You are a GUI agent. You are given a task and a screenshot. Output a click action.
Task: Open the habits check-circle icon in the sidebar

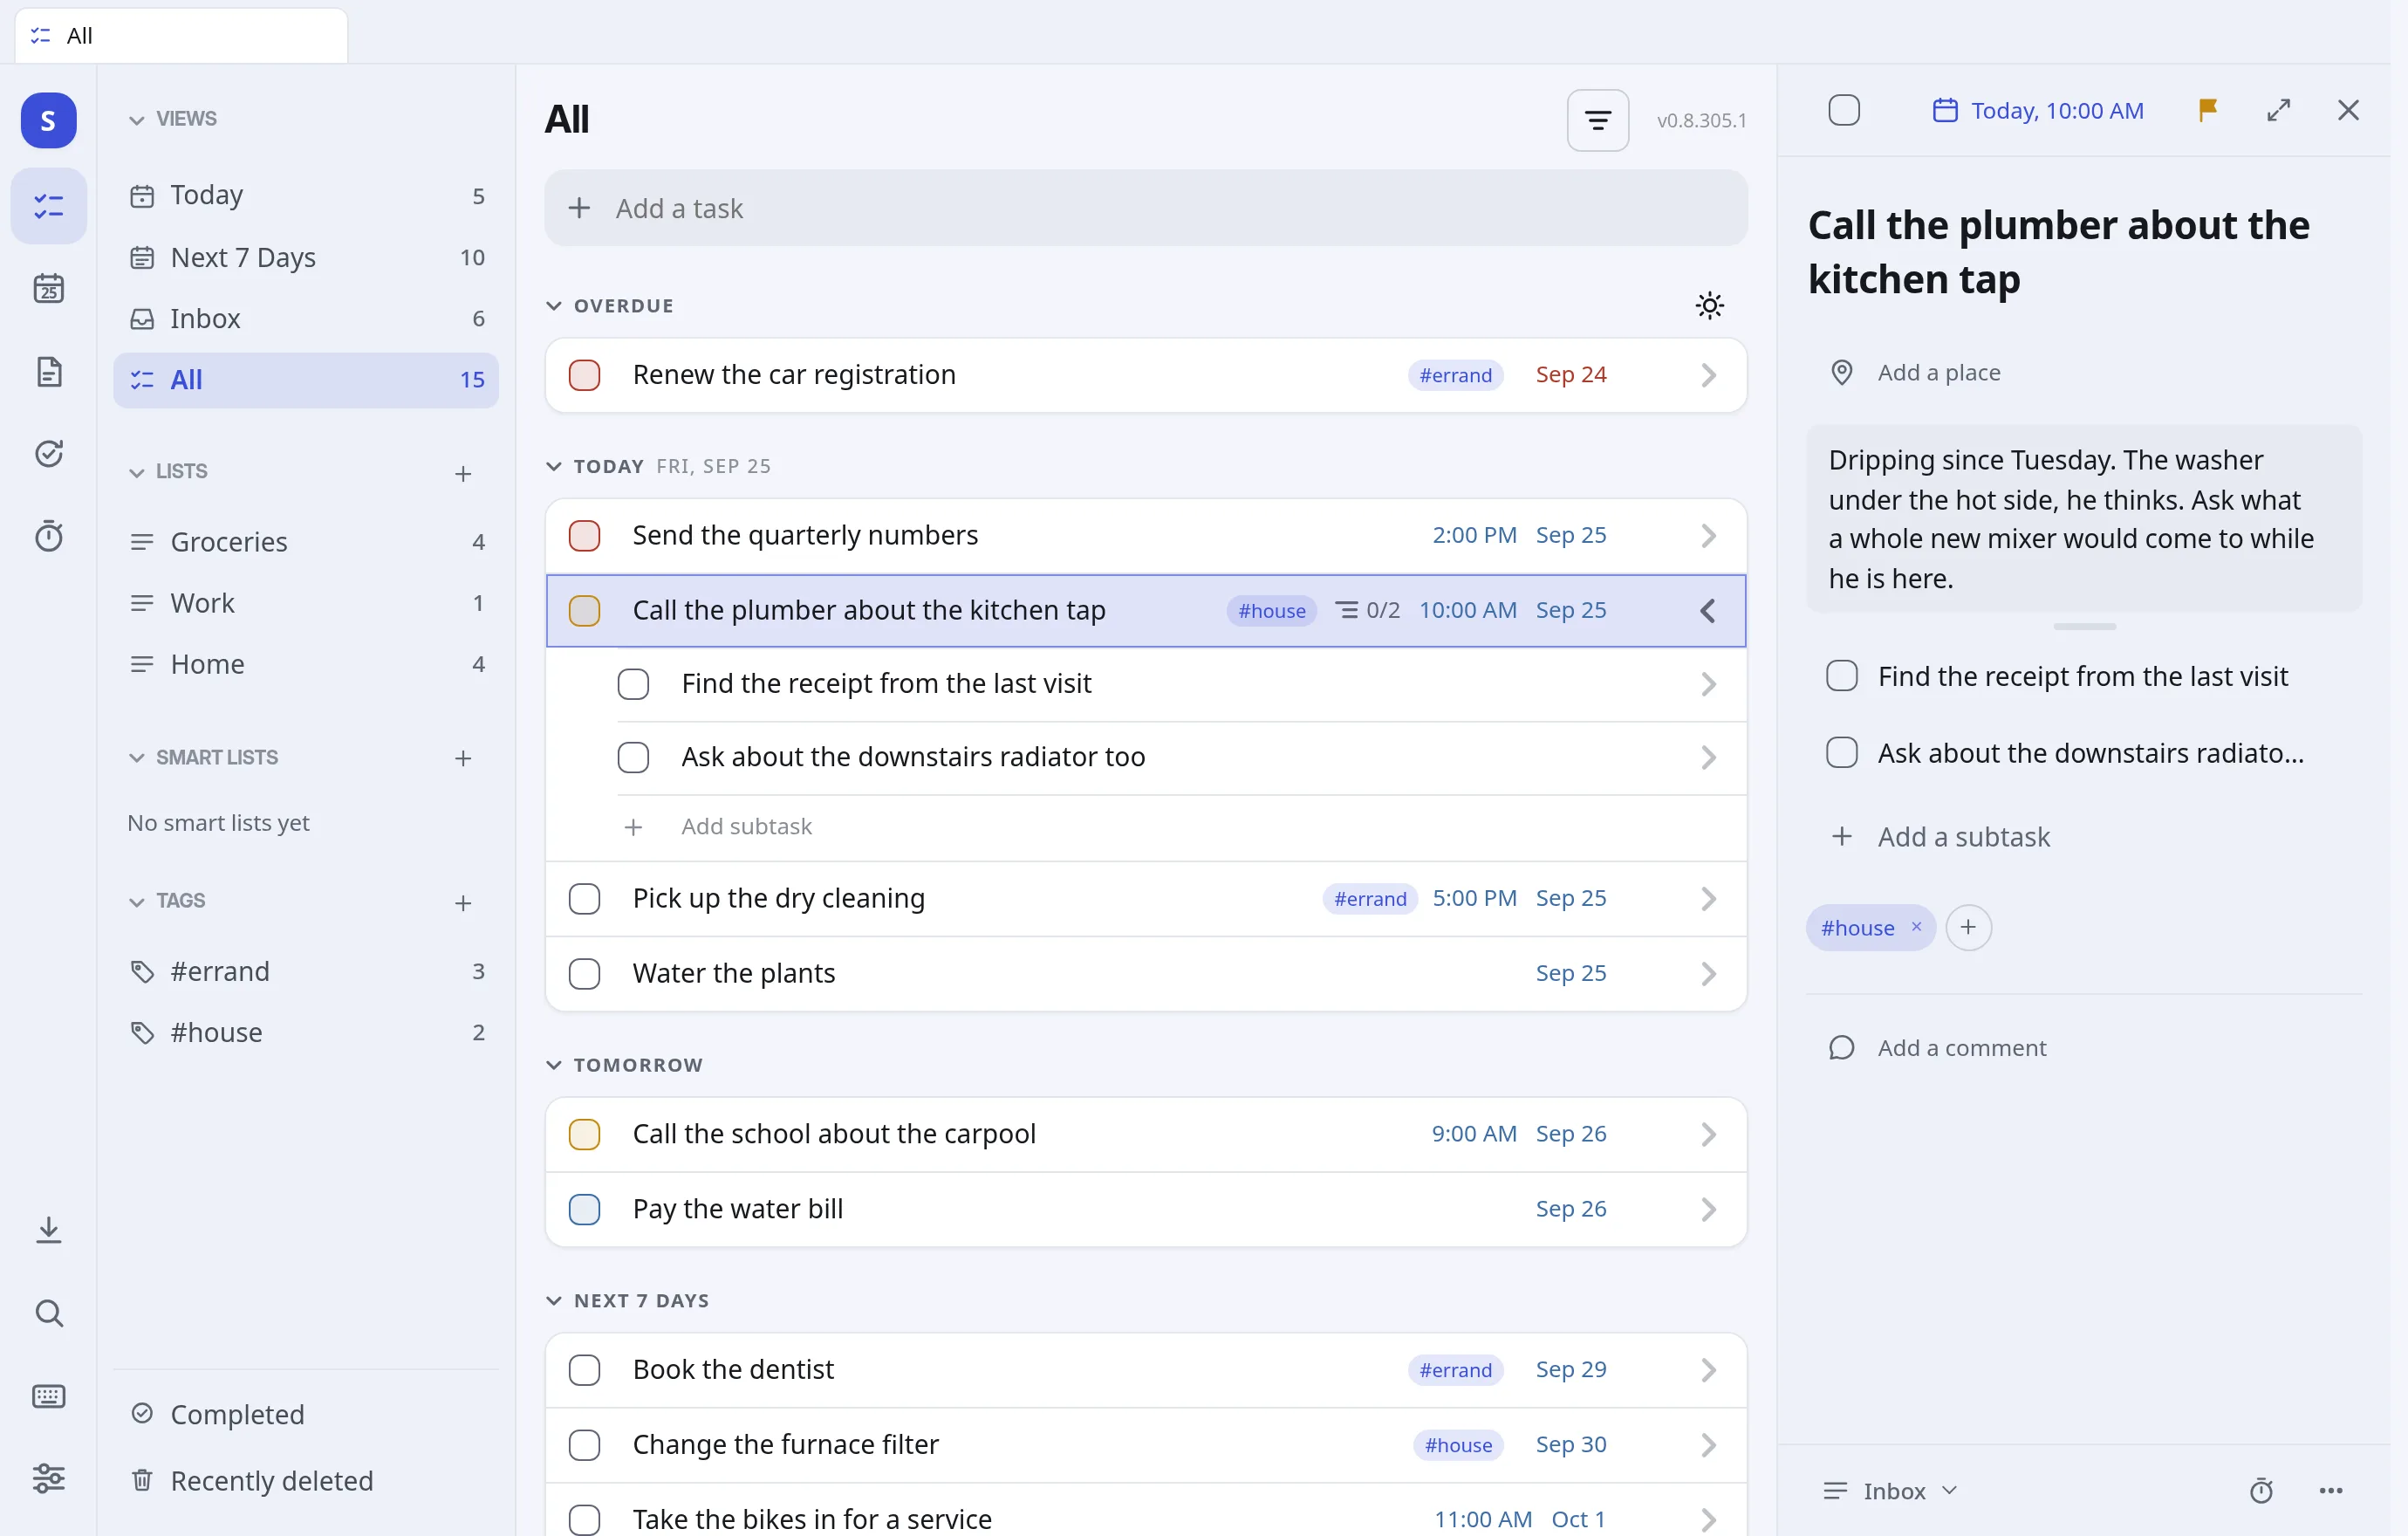click(x=48, y=454)
